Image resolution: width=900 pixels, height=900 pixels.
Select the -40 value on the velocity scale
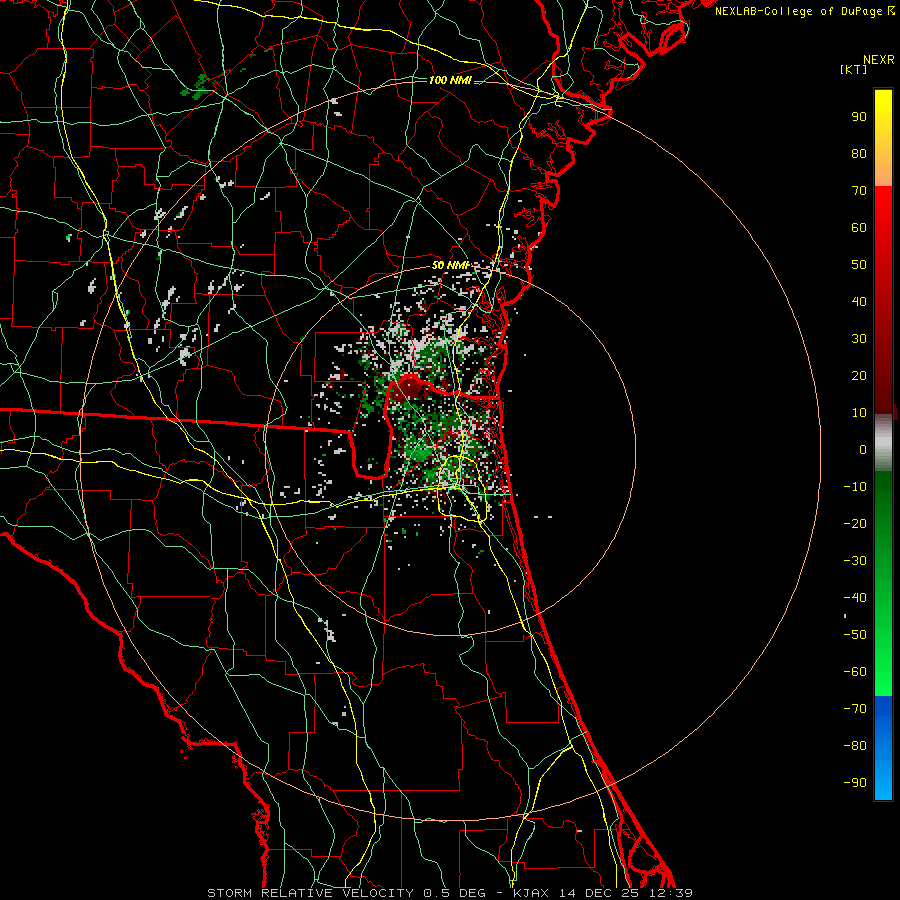click(x=855, y=598)
